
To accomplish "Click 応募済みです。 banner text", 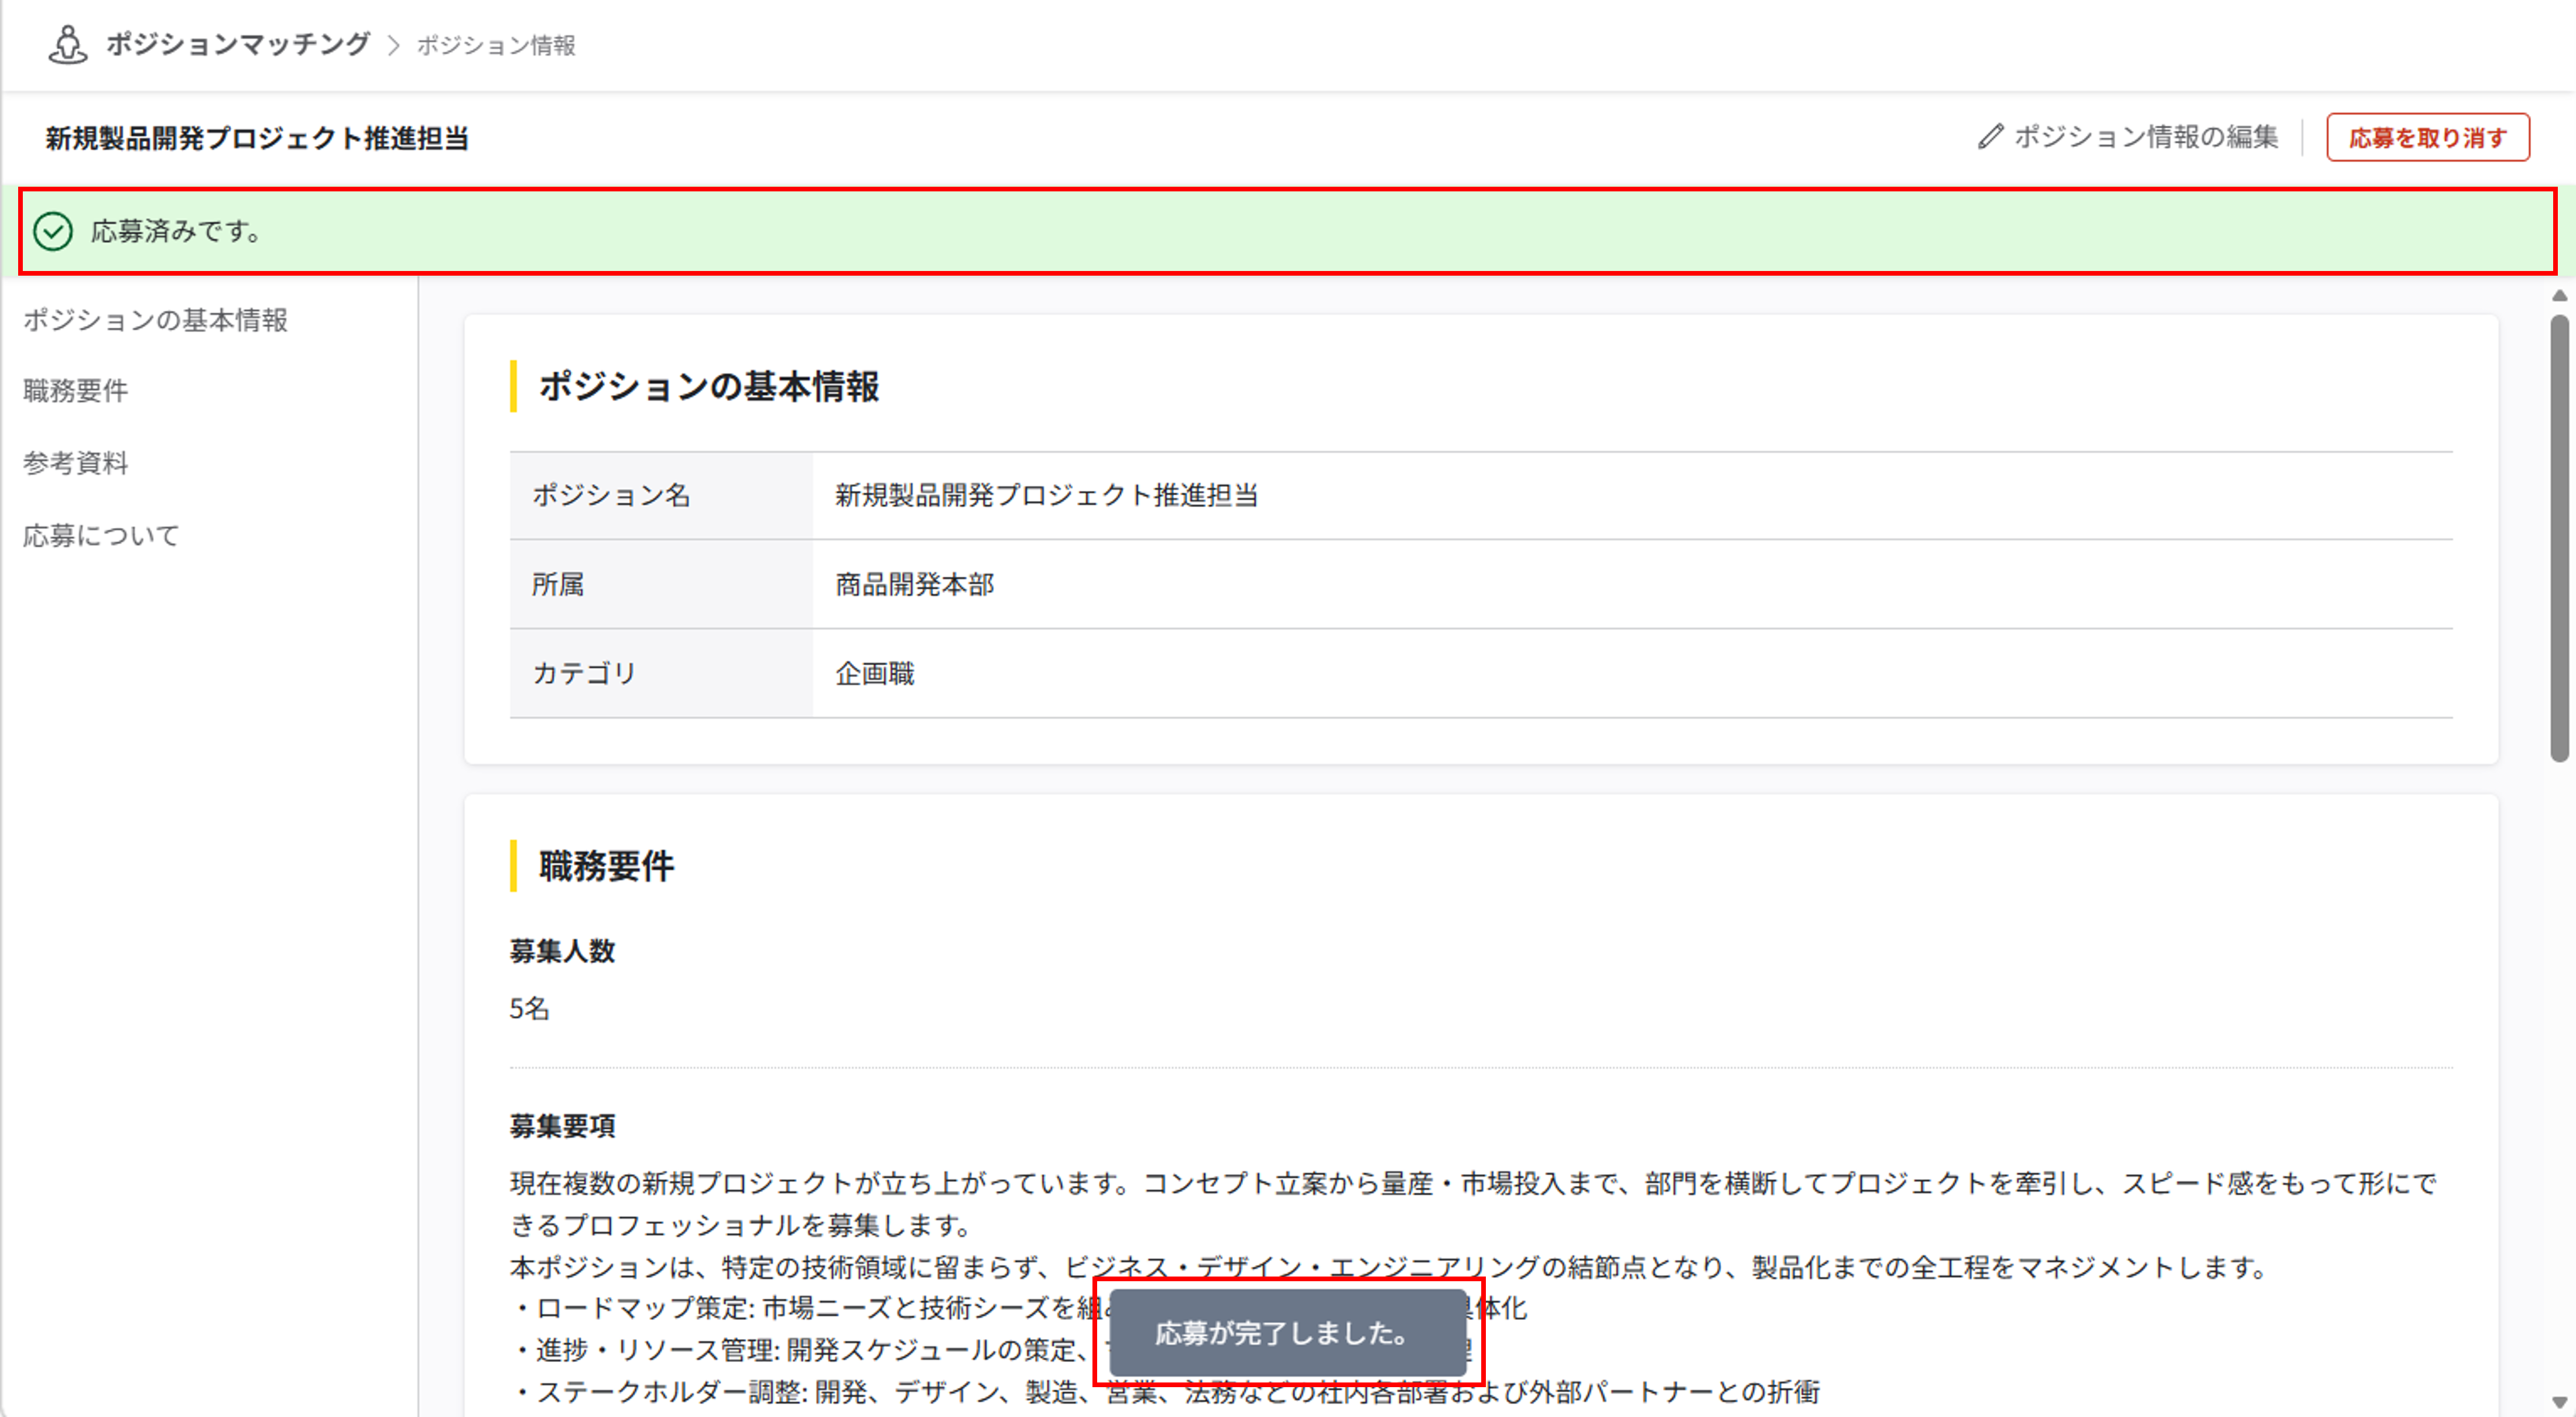I will (176, 231).
